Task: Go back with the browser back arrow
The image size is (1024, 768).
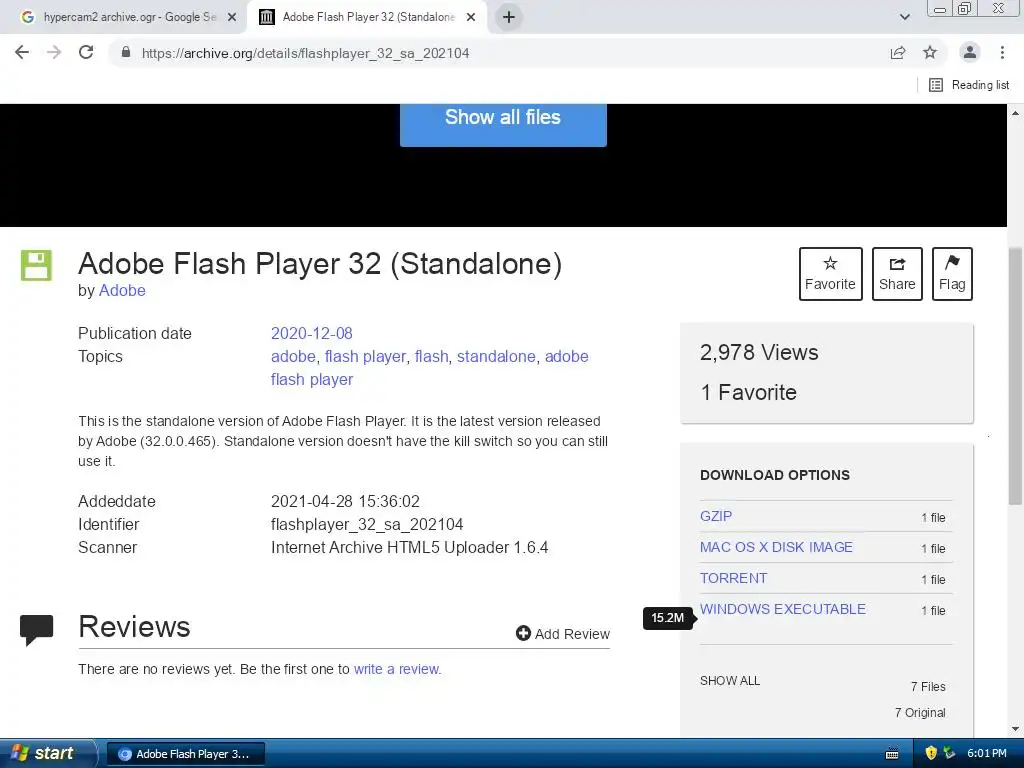Action: coord(22,53)
